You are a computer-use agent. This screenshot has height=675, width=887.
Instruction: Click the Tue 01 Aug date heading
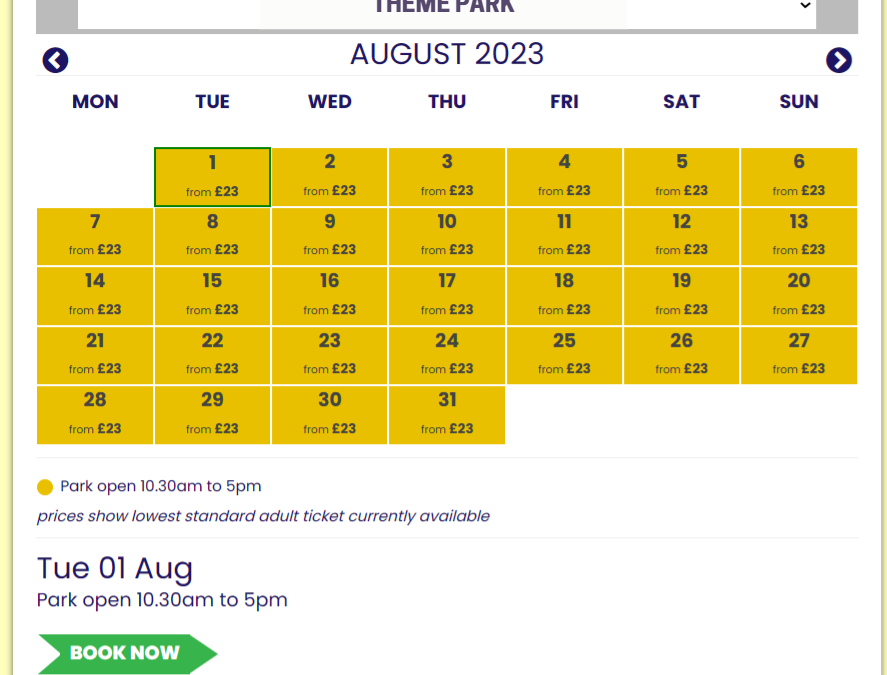click(x=114, y=568)
